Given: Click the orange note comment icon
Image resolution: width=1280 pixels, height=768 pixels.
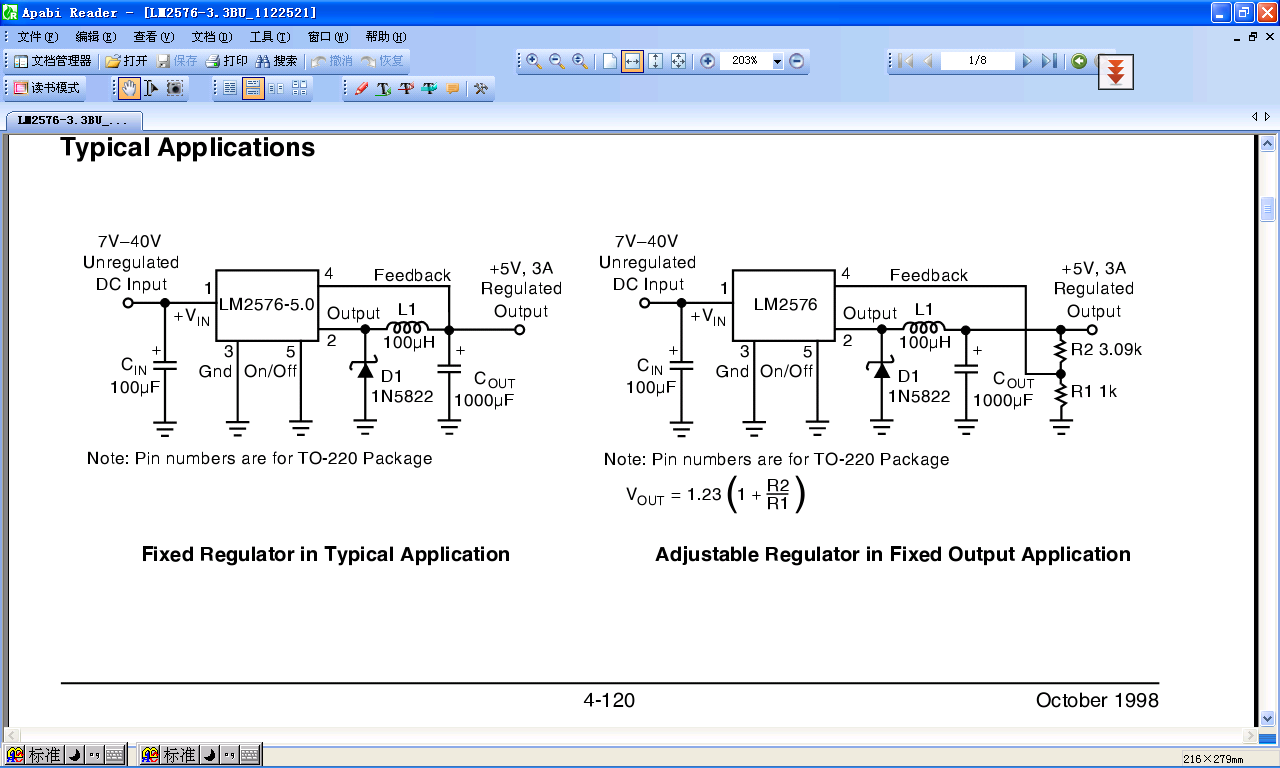Looking at the screenshot, I should coord(453,88).
